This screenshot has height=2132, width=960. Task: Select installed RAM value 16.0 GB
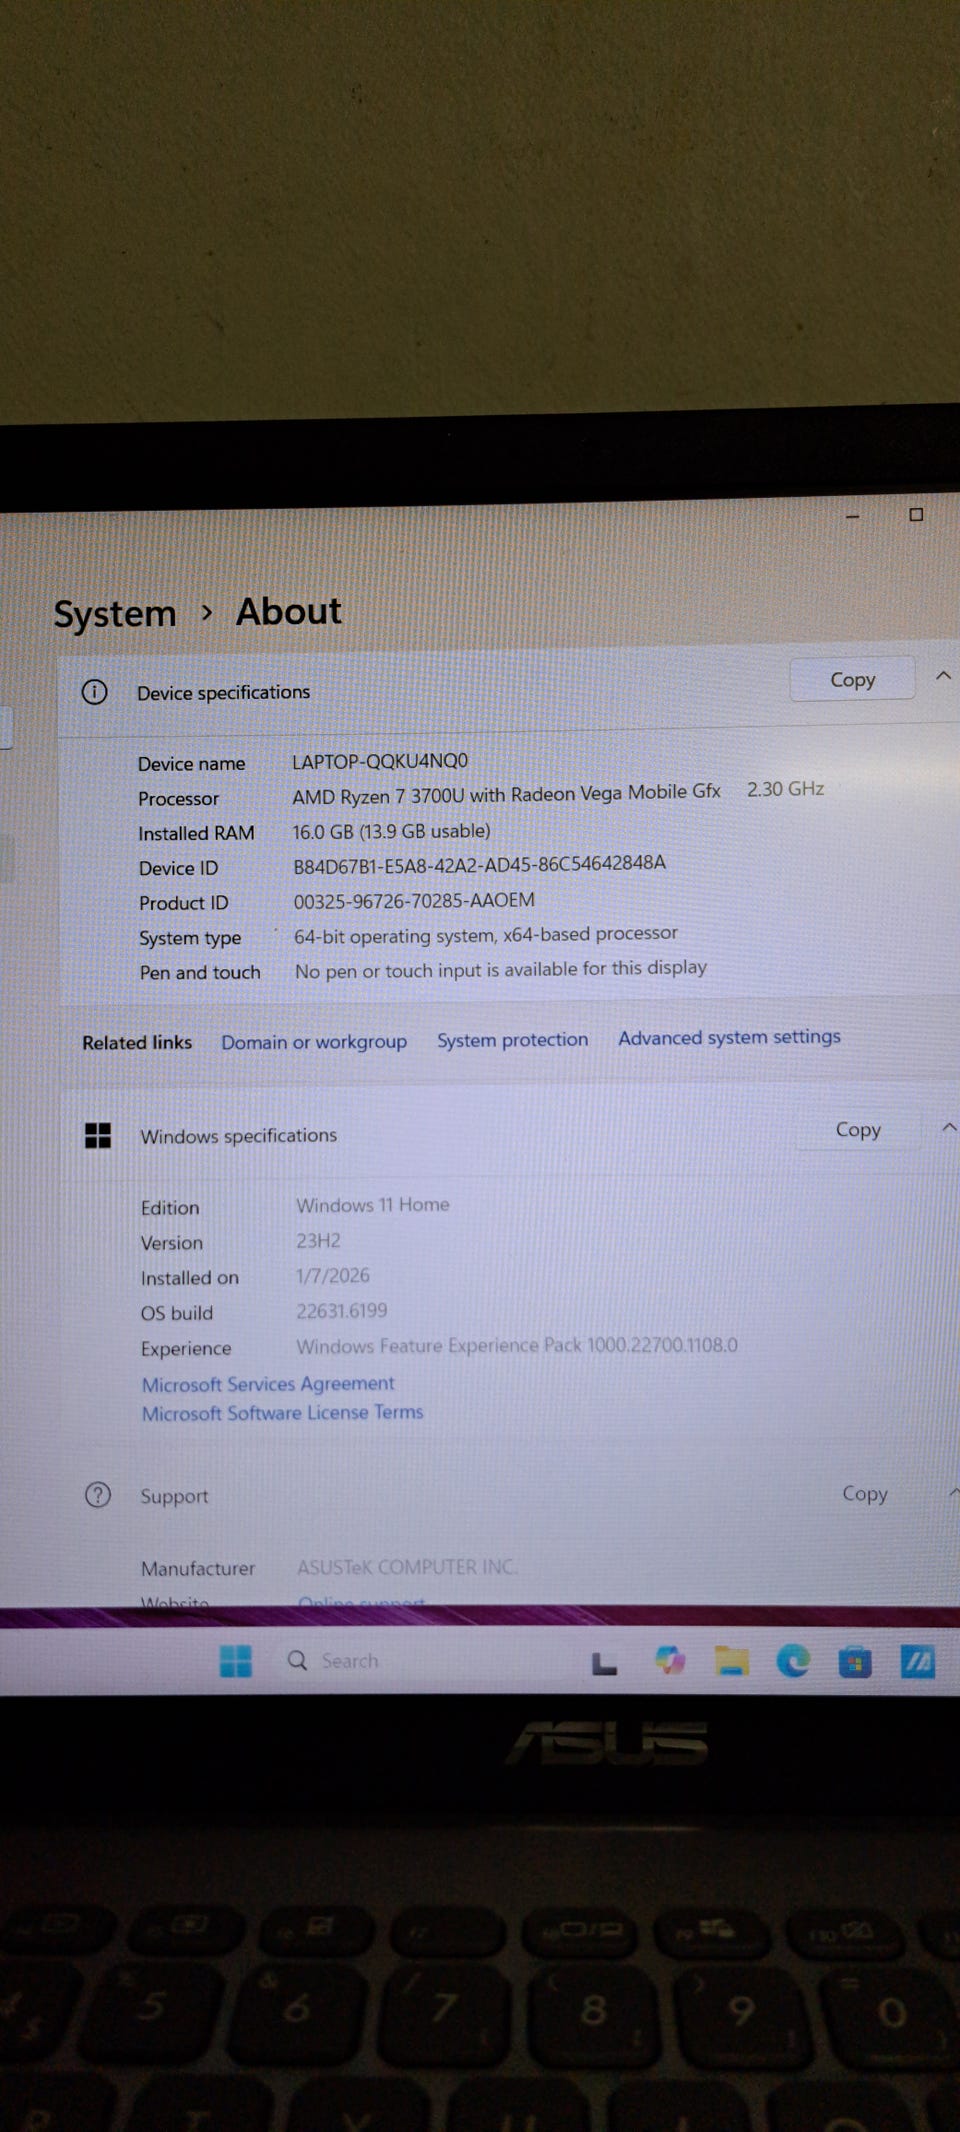coord(391,831)
